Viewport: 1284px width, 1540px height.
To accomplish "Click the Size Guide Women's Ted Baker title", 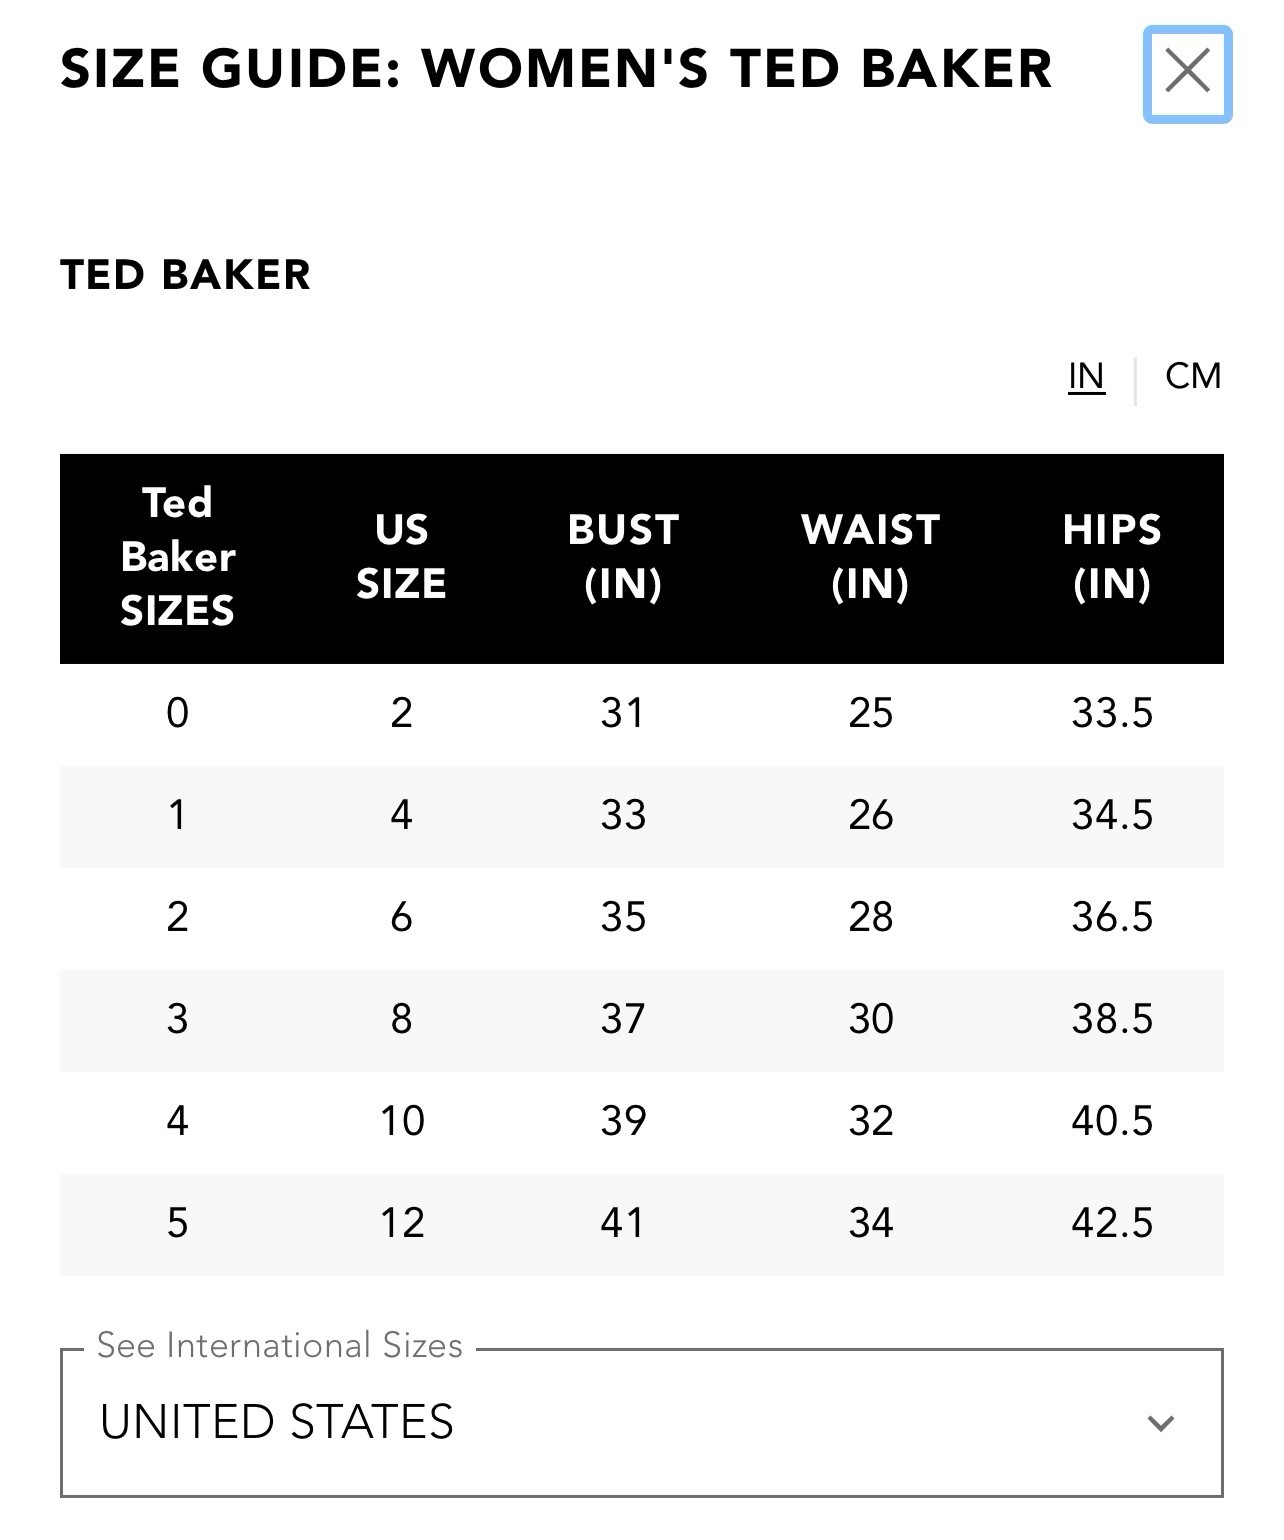I will 556,69.
